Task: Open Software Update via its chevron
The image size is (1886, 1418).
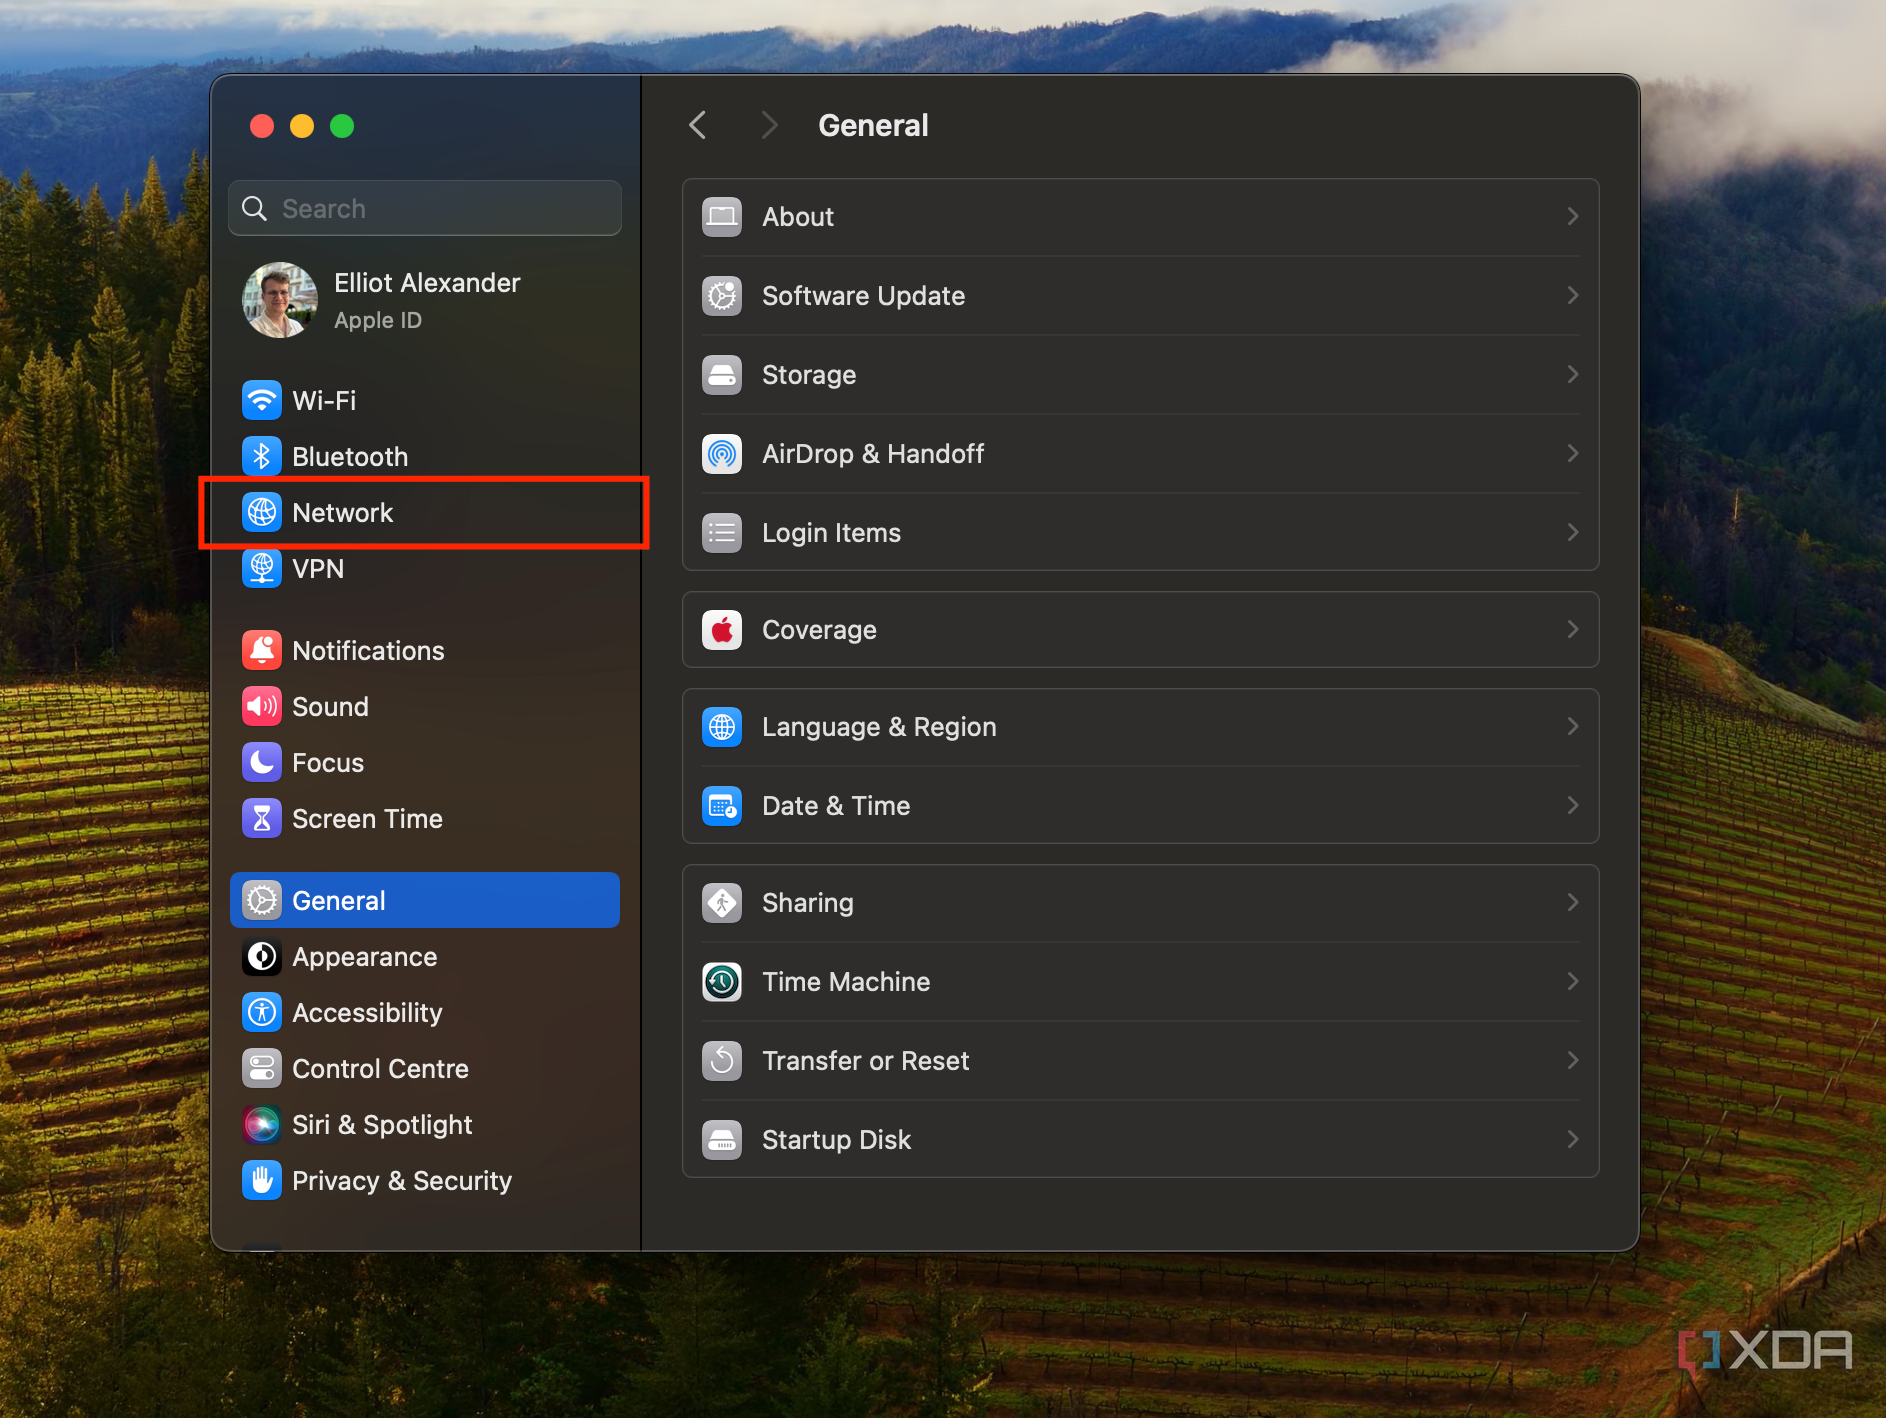Action: point(1573,296)
